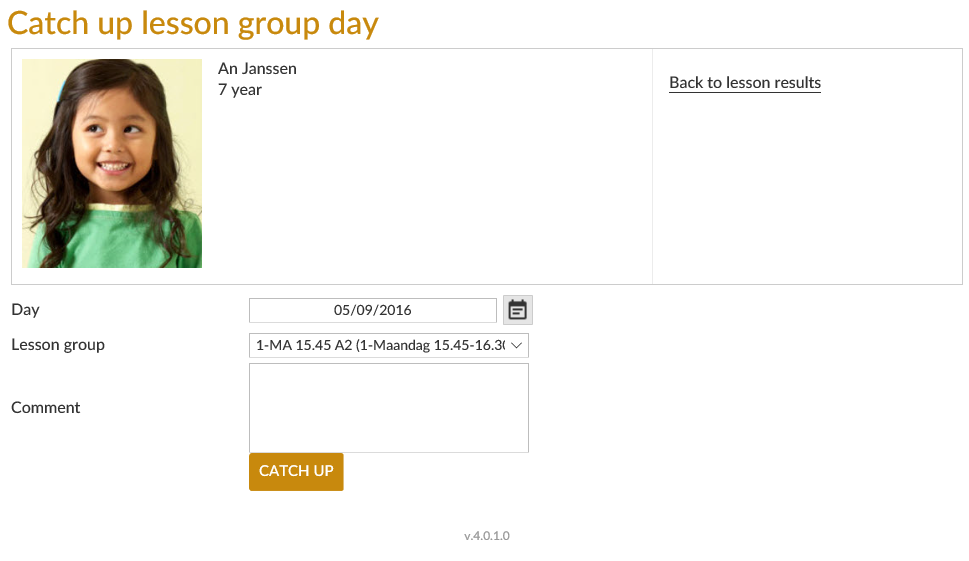The height and width of the screenshot is (561, 969).
Task: Open the calendar date picker icon
Action: click(x=517, y=310)
